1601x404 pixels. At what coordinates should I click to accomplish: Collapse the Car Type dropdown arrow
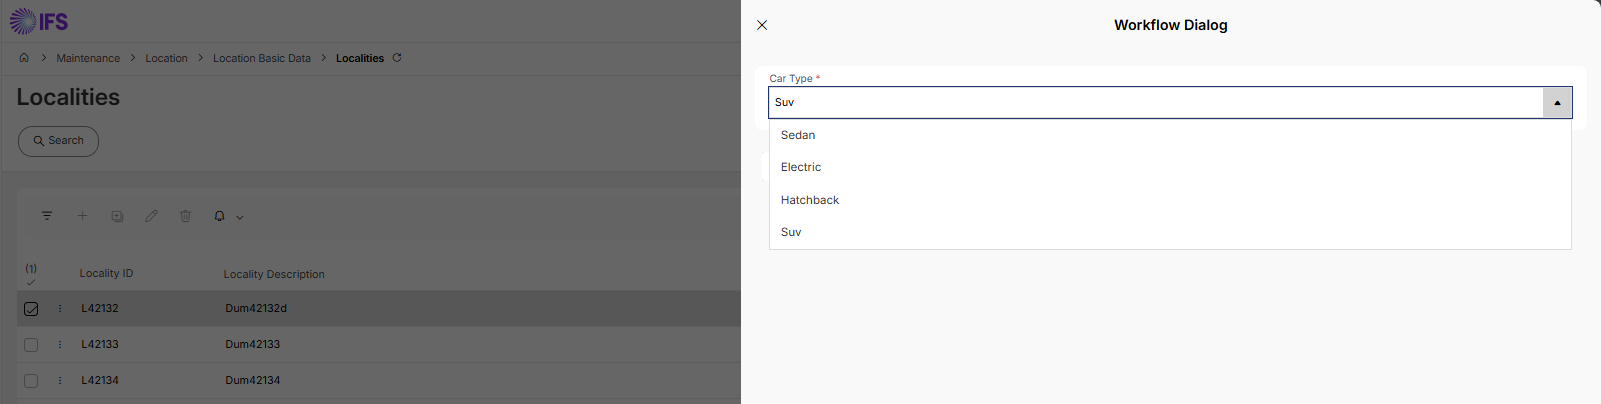point(1557,103)
